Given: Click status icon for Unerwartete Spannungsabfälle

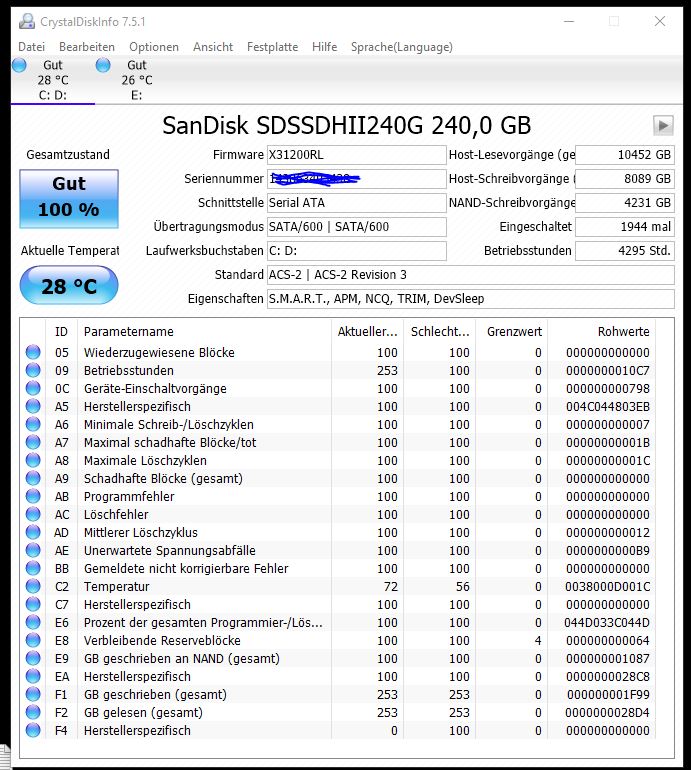Looking at the screenshot, I should pos(33,550).
